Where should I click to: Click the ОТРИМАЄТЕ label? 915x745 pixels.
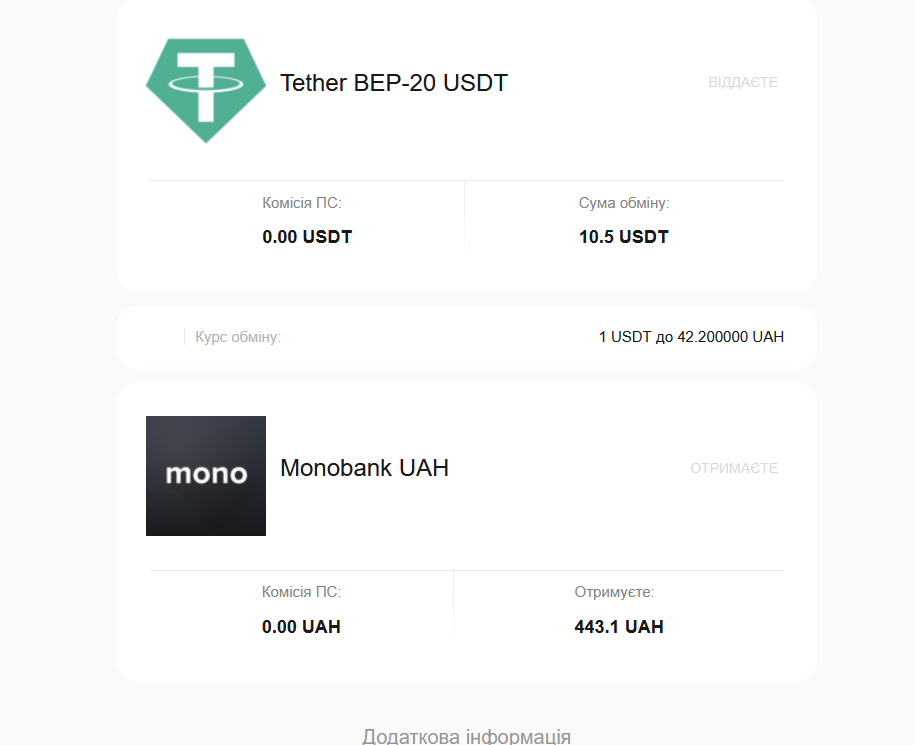734,468
